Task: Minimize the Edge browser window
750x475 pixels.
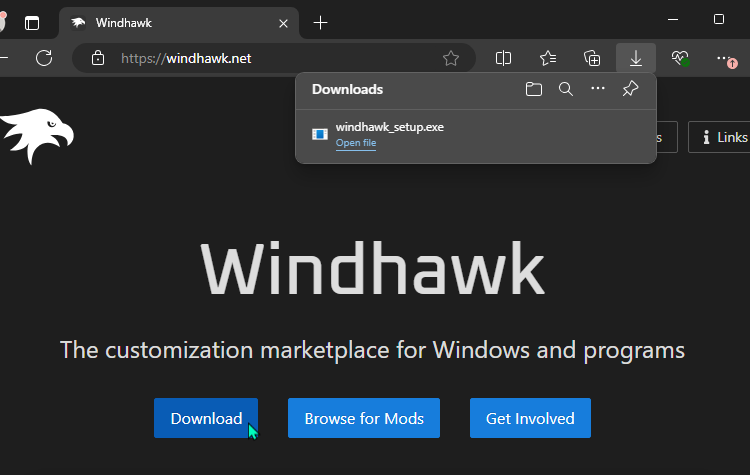Action: tap(673, 20)
